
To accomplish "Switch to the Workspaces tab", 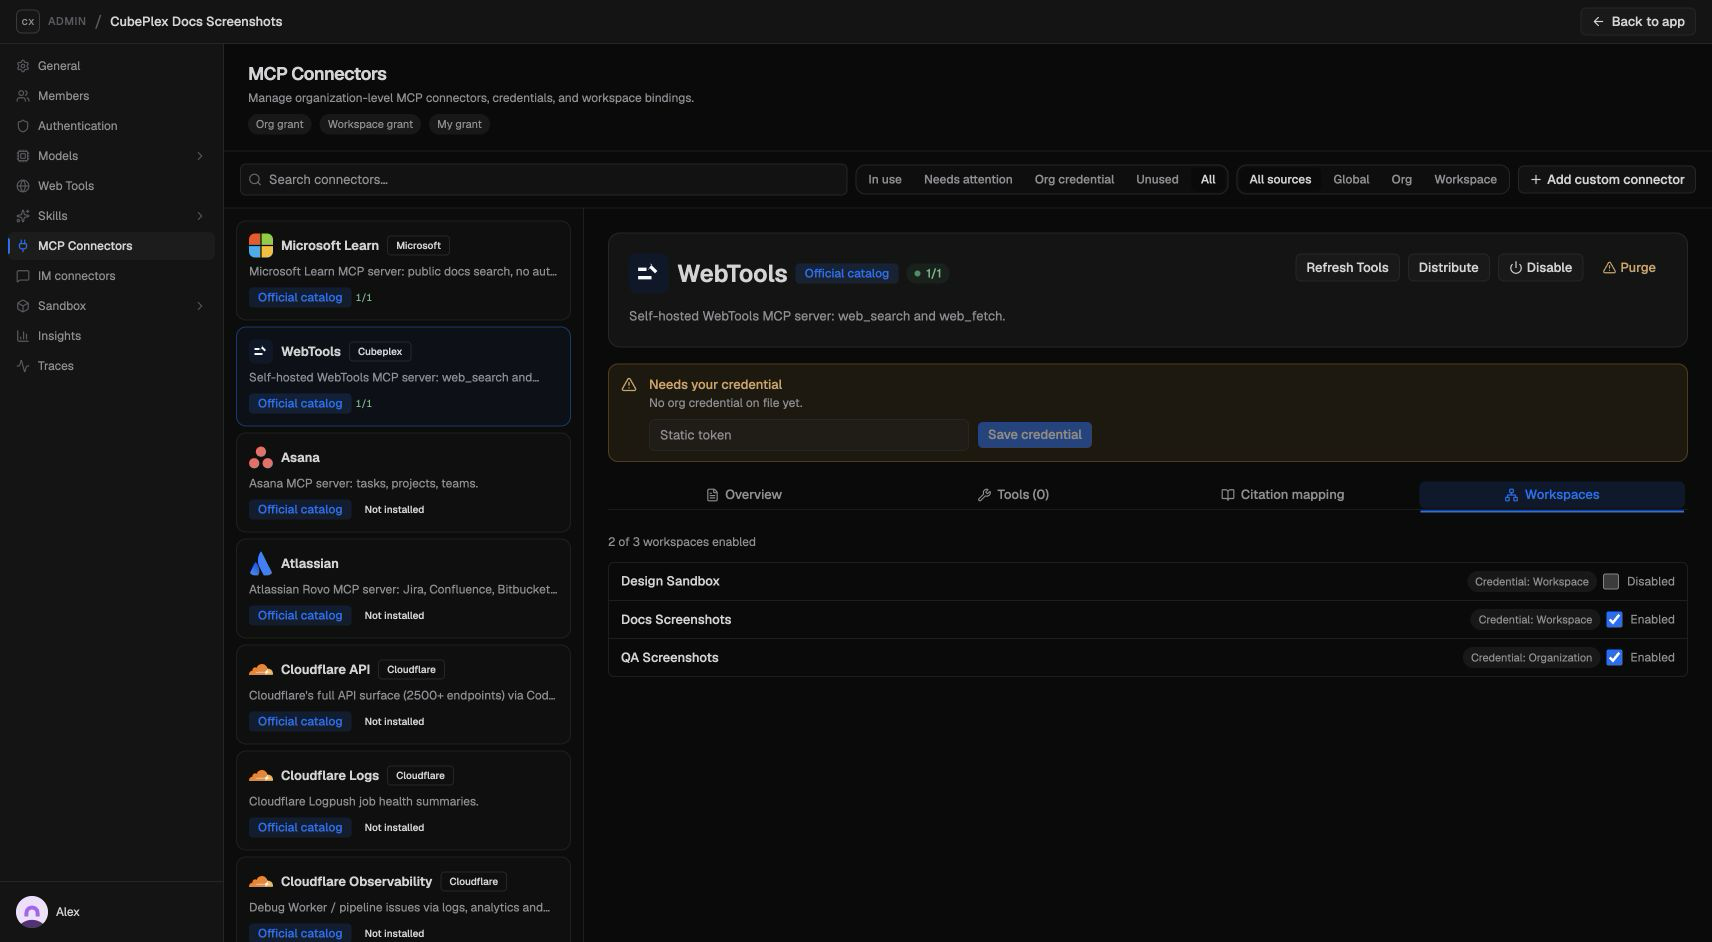I will click(1552, 495).
